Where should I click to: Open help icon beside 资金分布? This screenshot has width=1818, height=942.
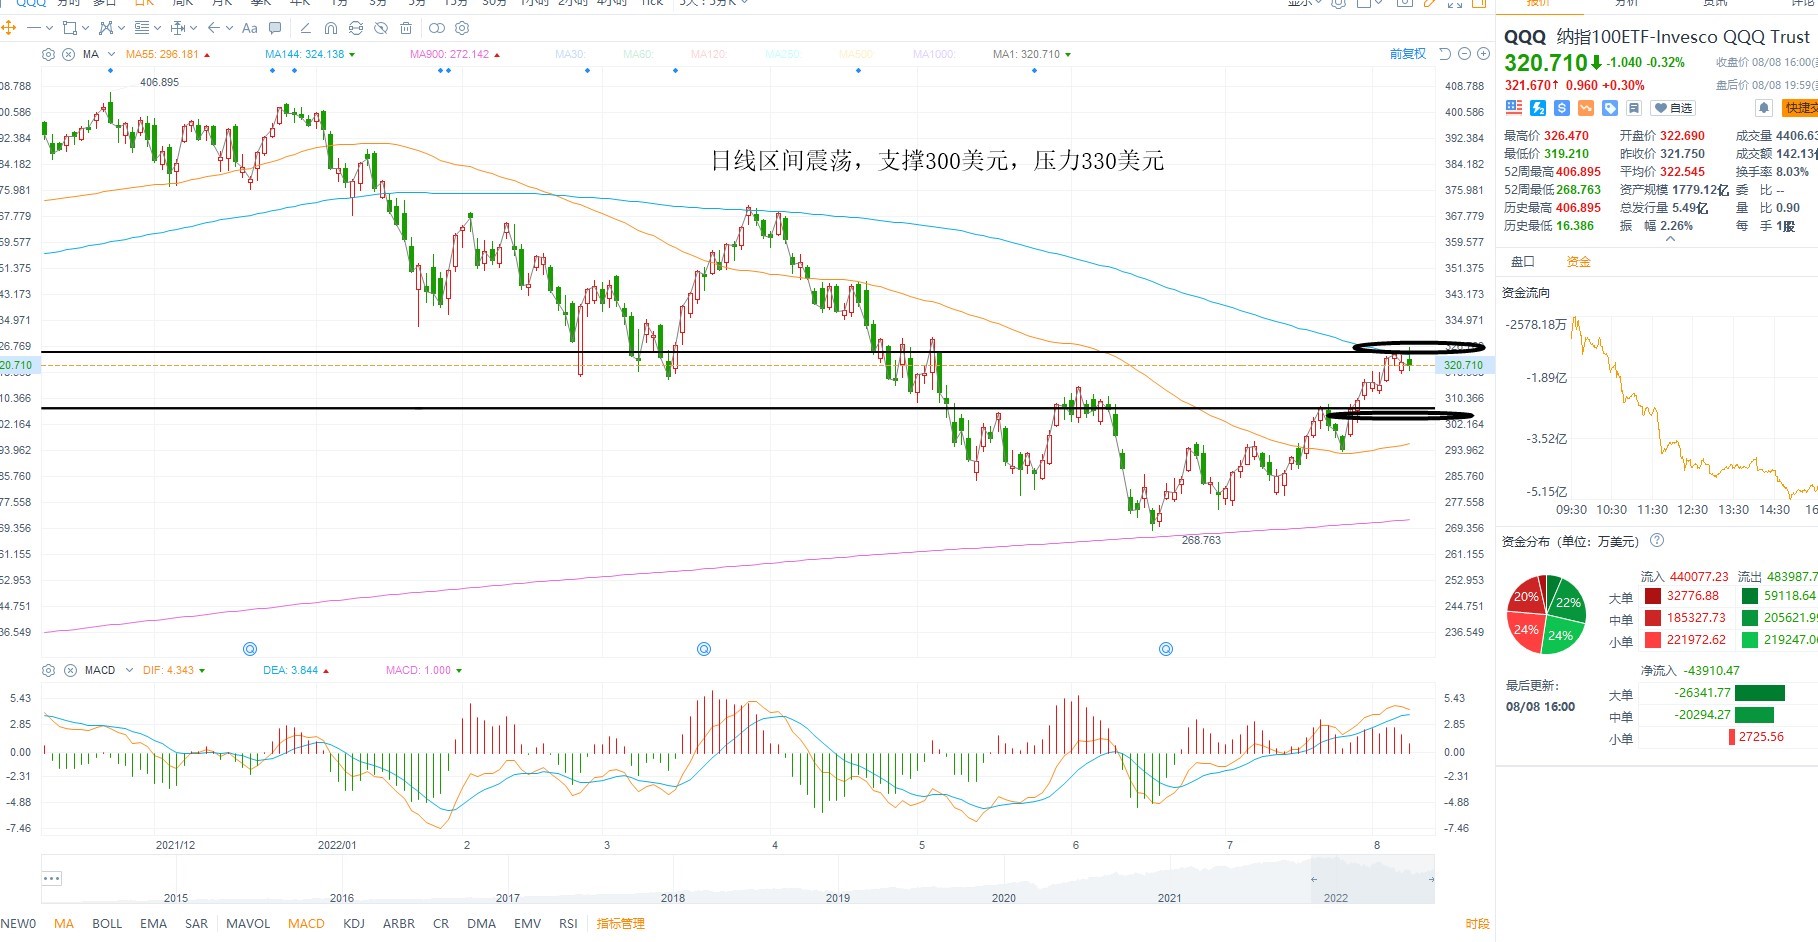point(1657,541)
